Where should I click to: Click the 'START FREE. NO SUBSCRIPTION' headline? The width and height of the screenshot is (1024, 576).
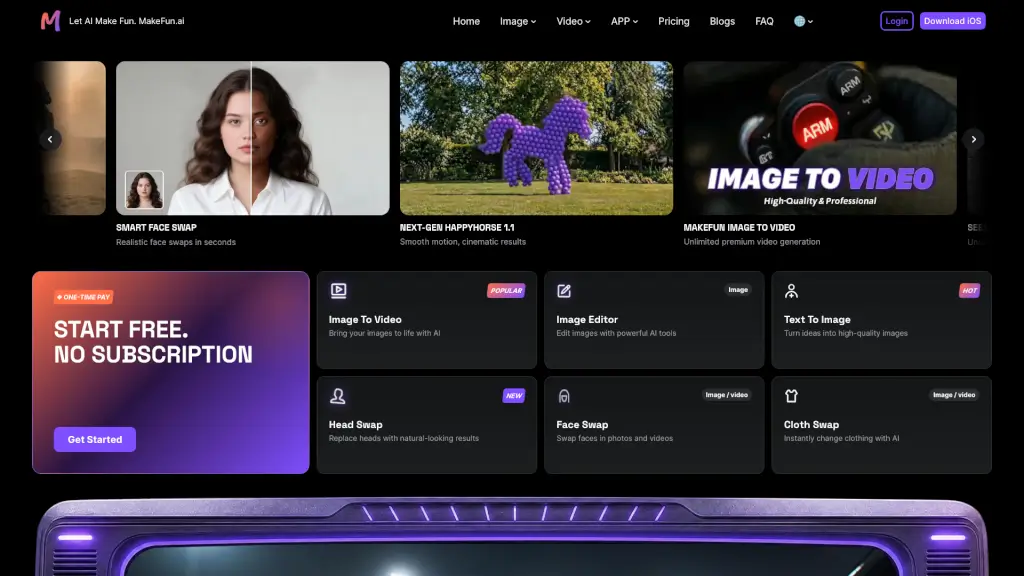tap(153, 342)
